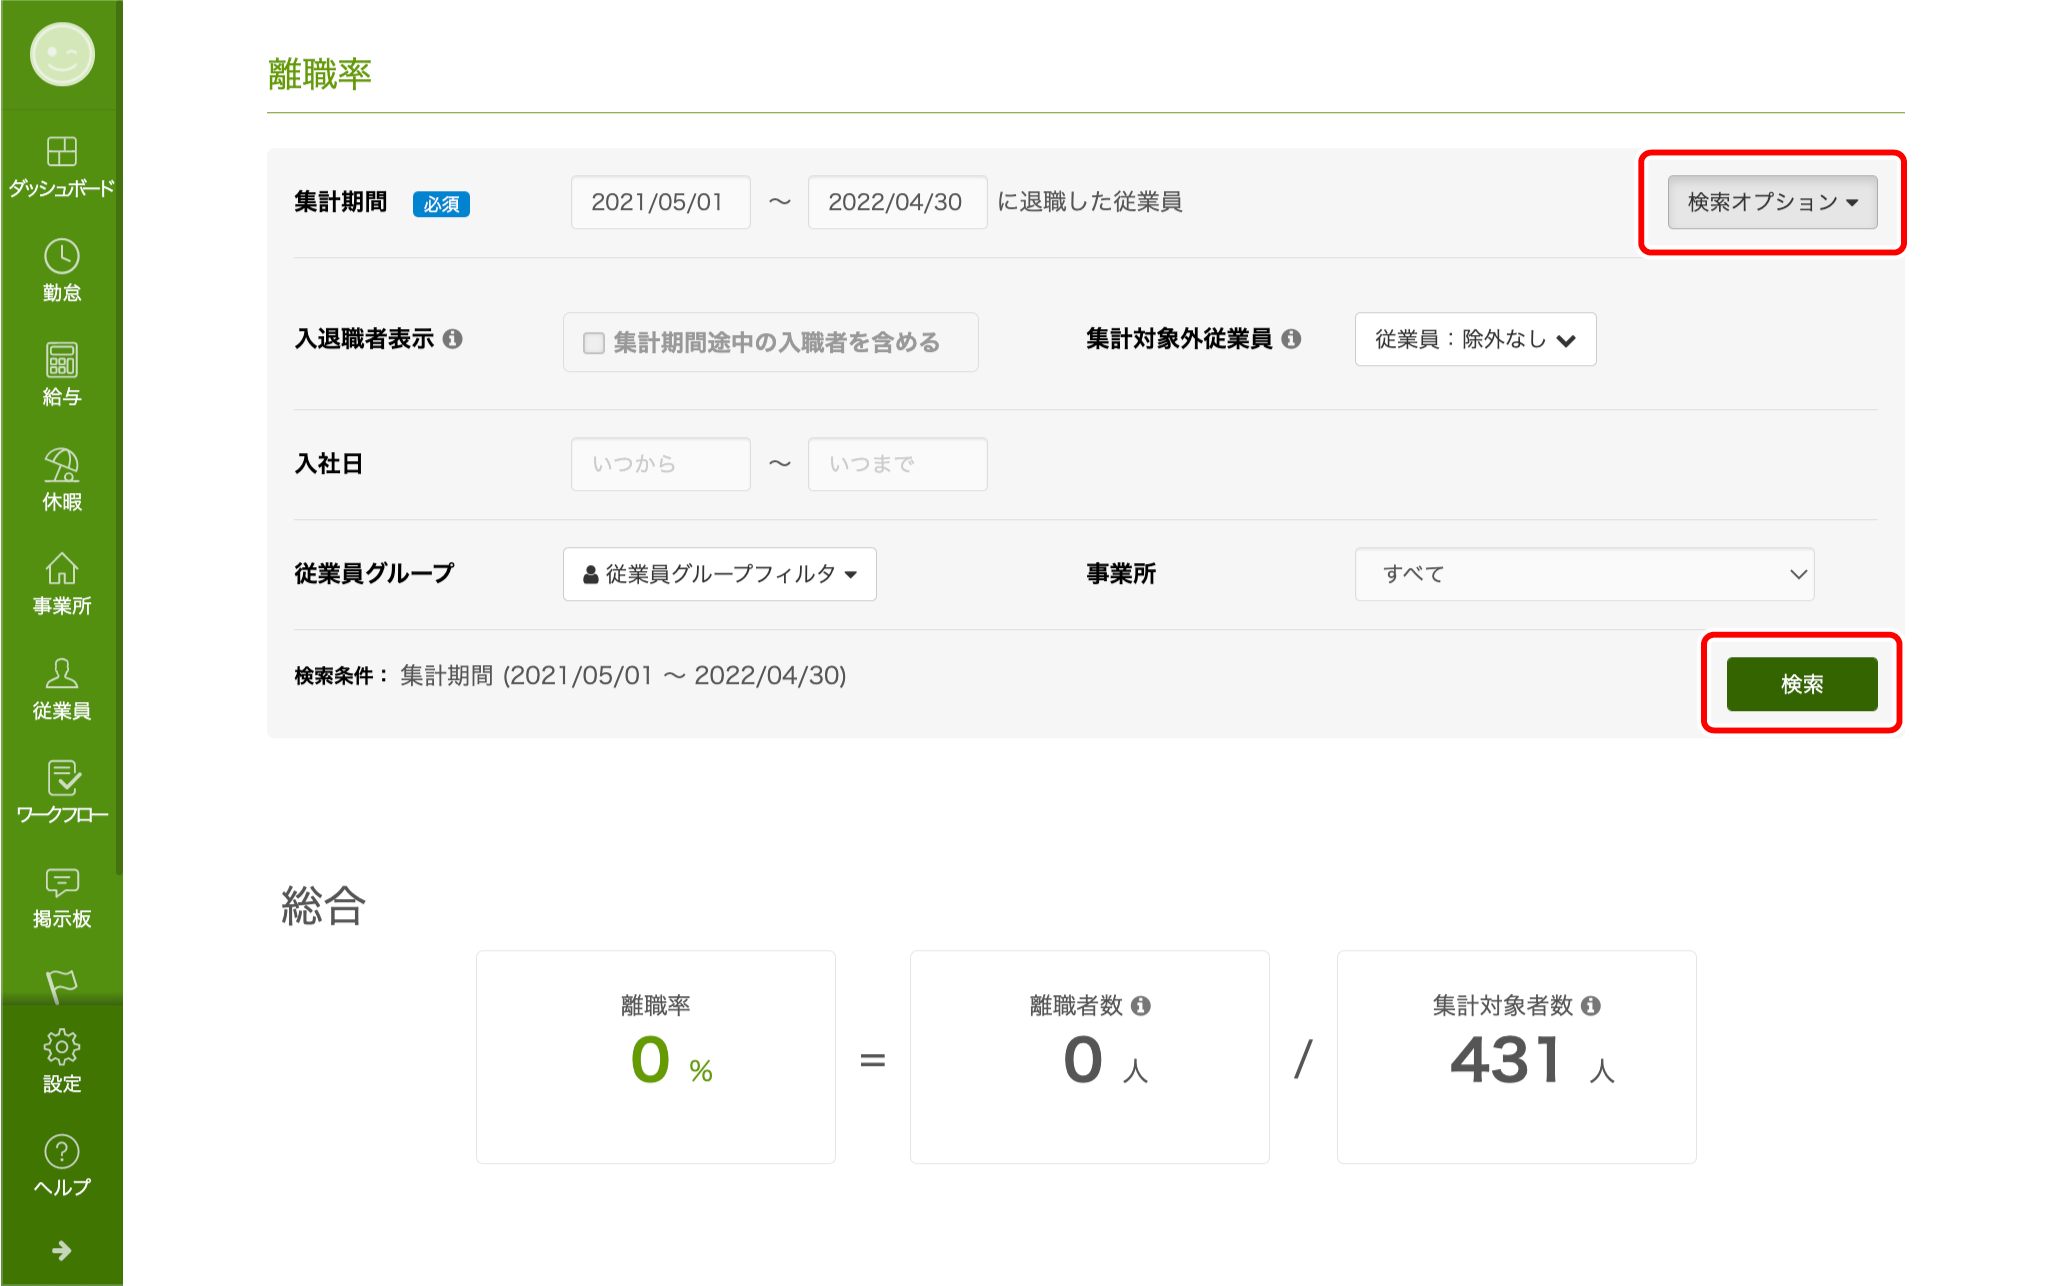Open the ダッシュボード dashboard icon

61,153
